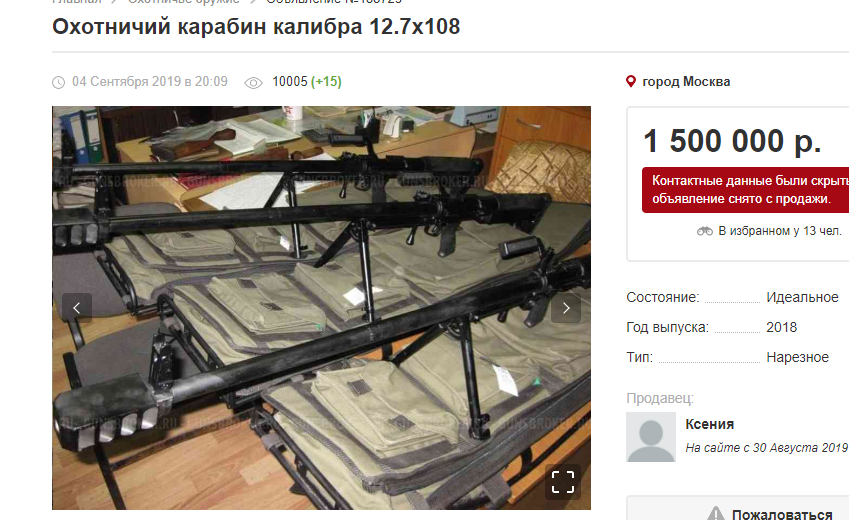This screenshot has height=520, width=849.
Task: Click the warning triangle report icon
Action: [715, 514]
